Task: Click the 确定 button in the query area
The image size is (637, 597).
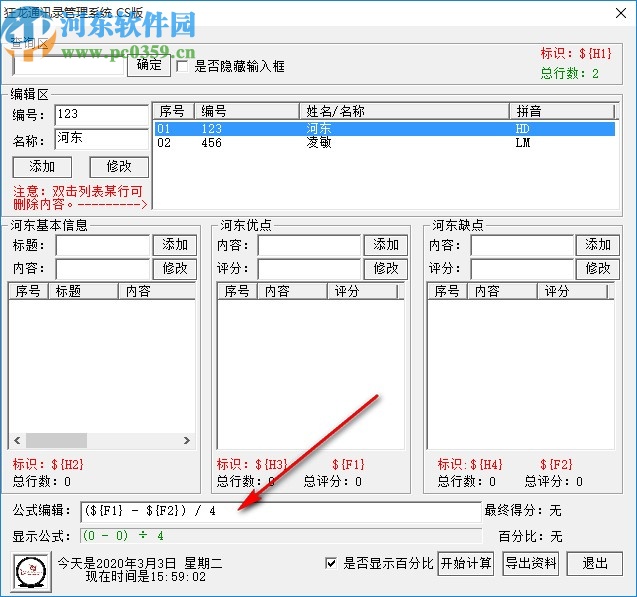Action: (x=149, y=65)
